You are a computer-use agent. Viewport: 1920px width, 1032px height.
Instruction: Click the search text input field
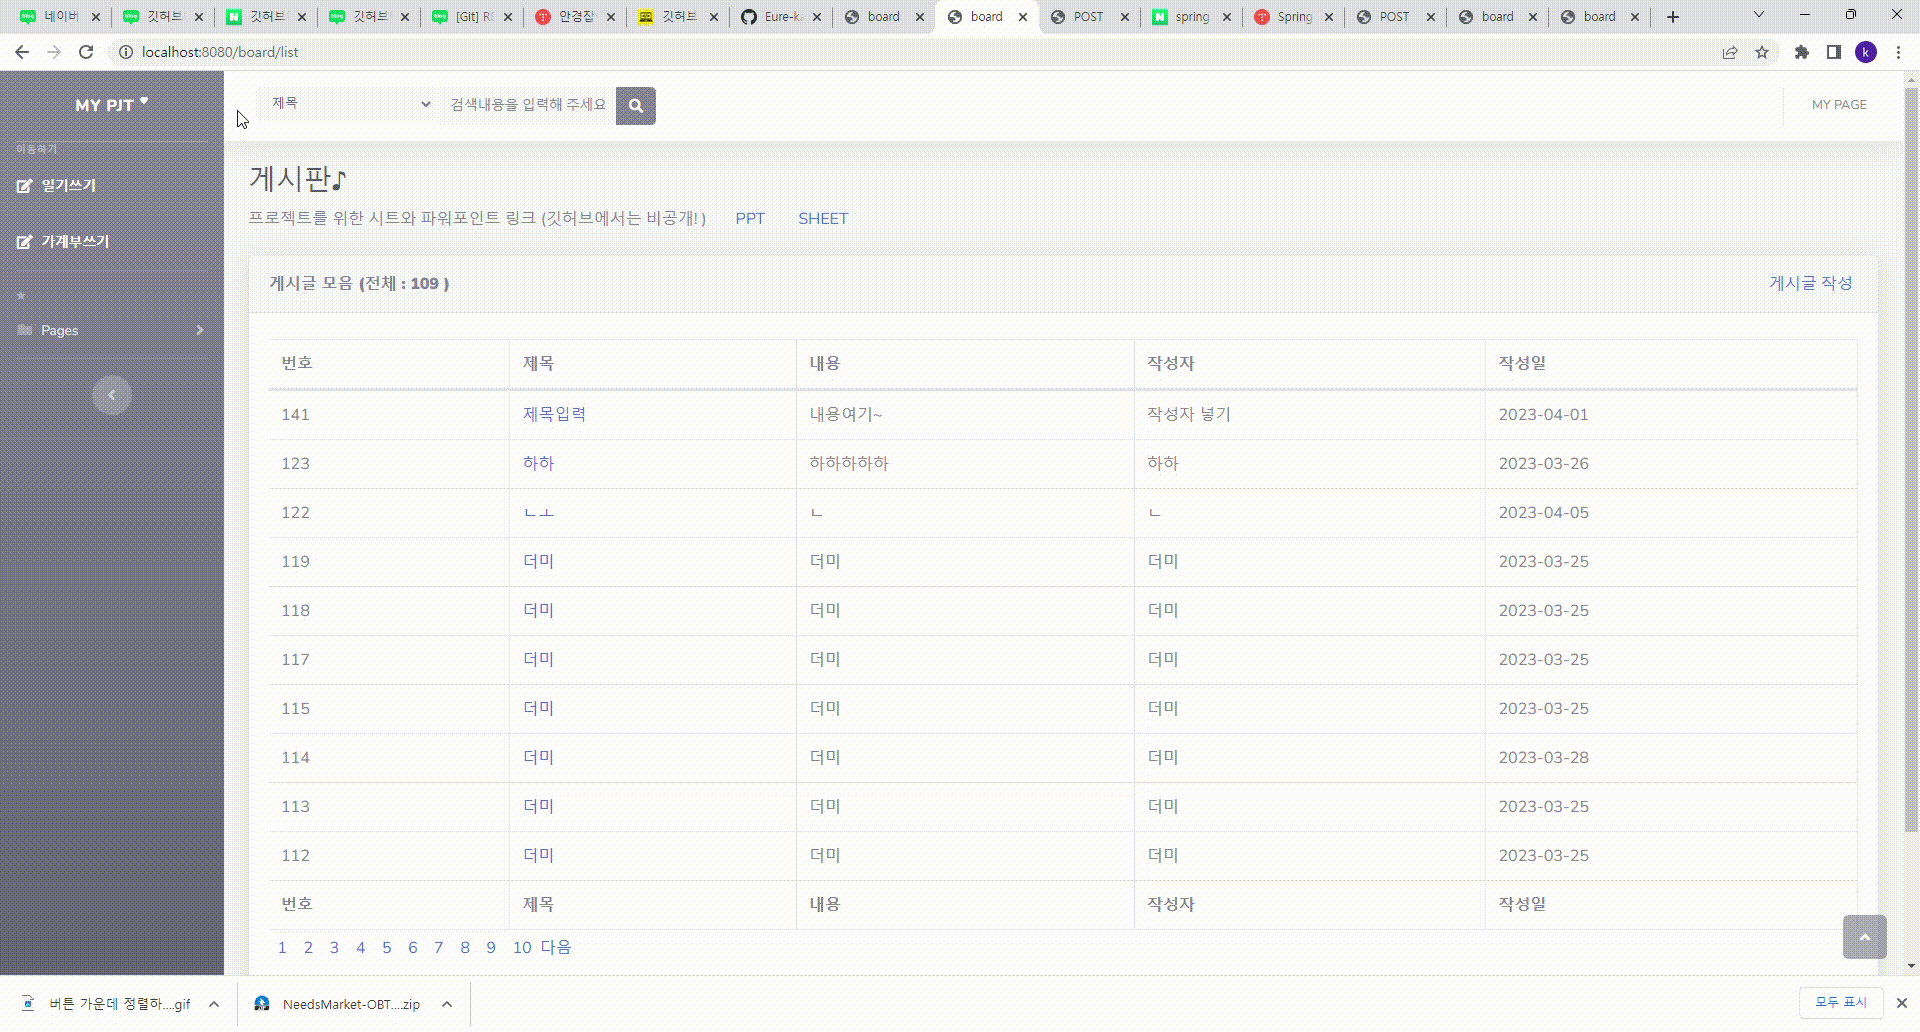pos(530,104)
